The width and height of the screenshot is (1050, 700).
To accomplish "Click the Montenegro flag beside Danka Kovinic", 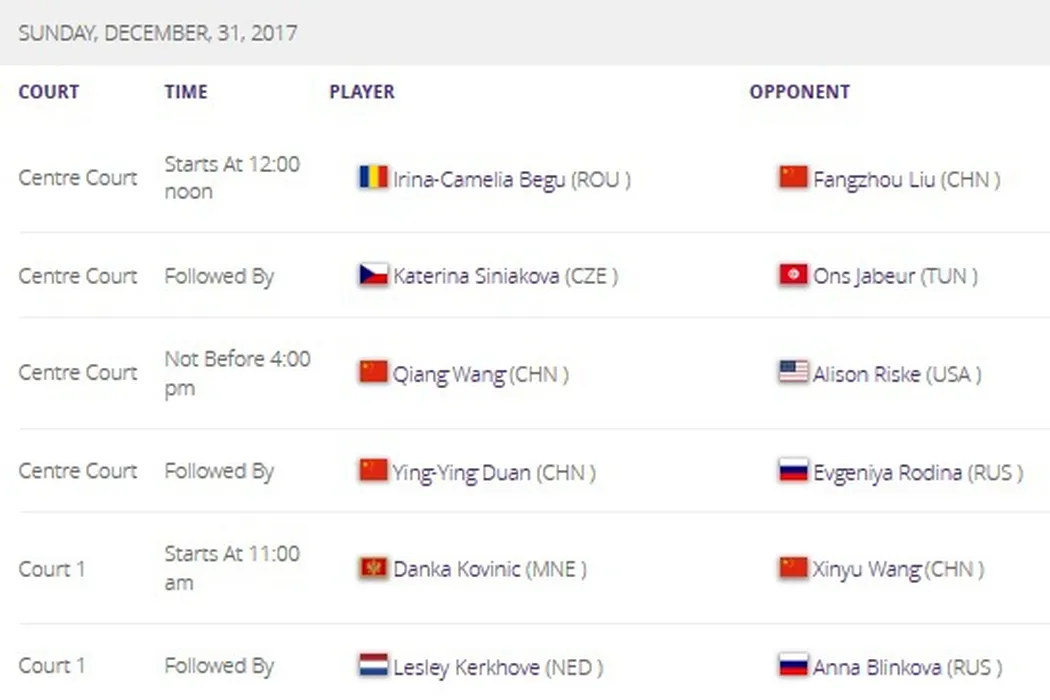I will [373, 568].
